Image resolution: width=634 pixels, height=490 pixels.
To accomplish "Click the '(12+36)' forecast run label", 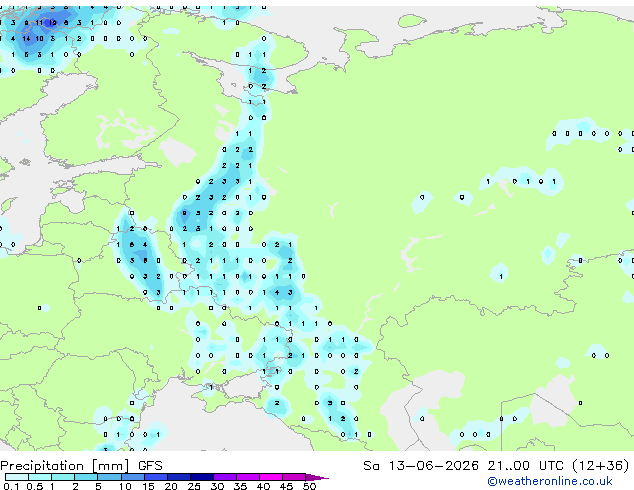I will click(x=601, y=466).
